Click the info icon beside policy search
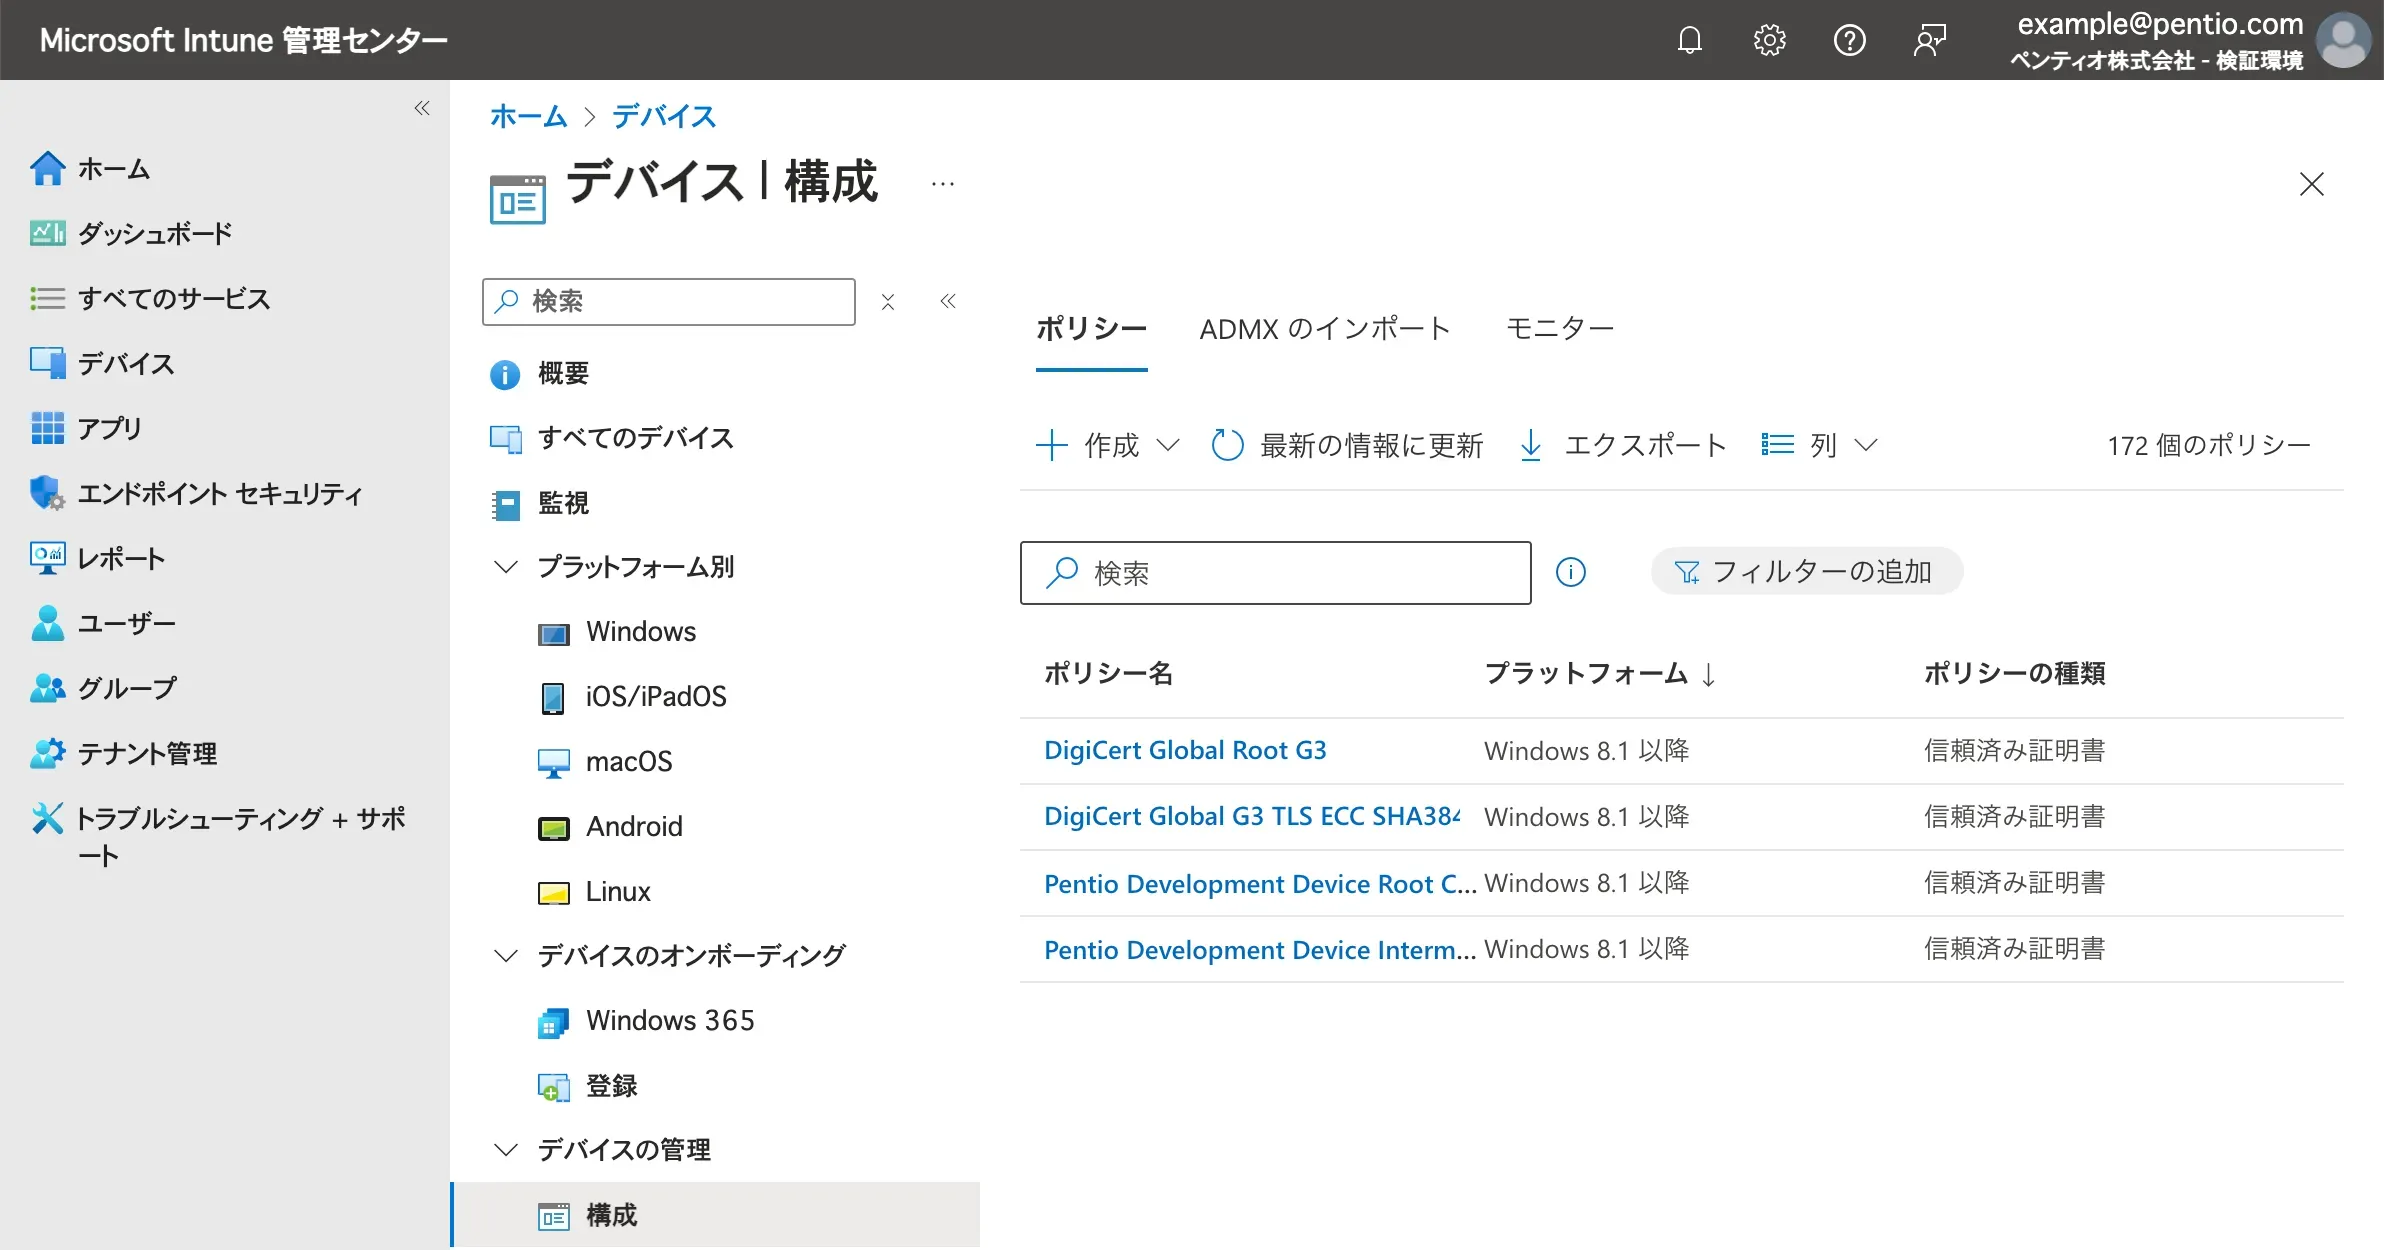The image size is (2384, 1250). point(1571,572)
